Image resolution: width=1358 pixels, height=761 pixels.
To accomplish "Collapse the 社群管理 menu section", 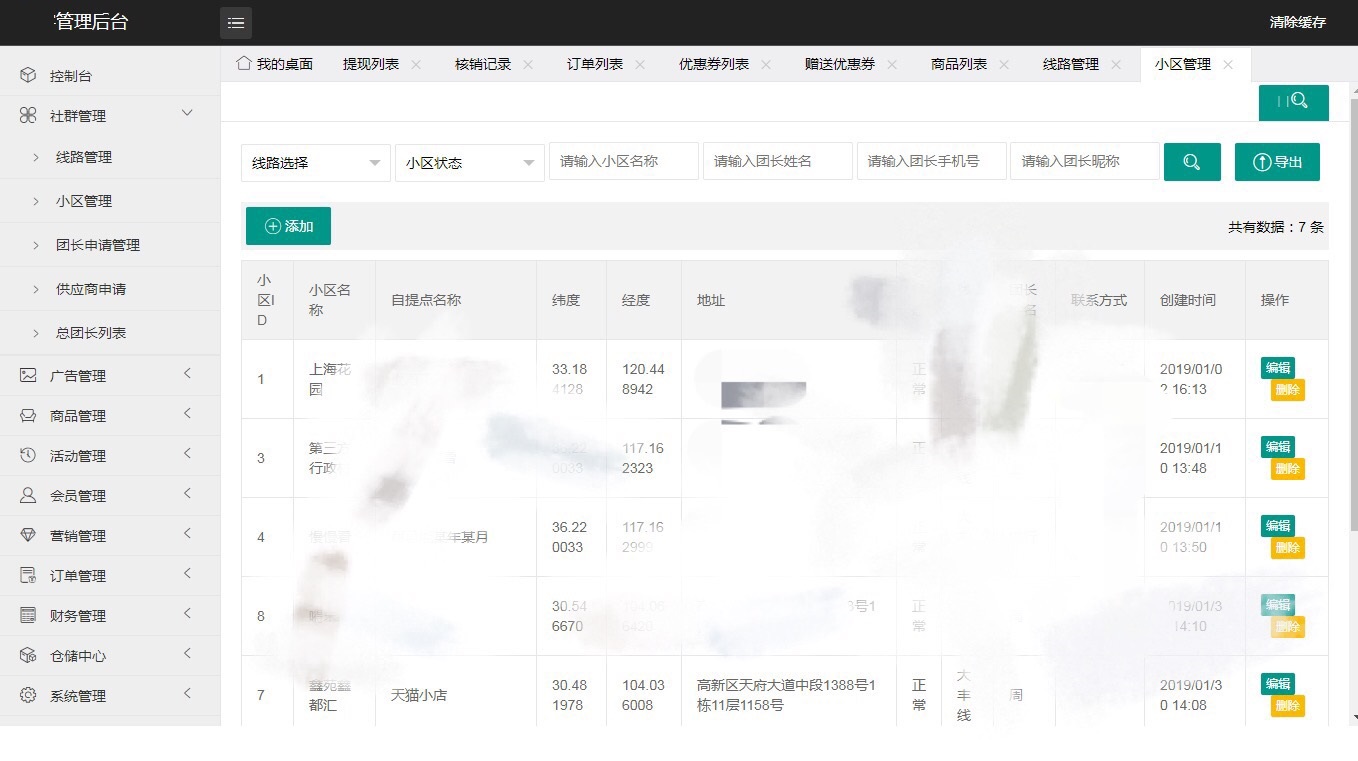I will (186, 114).
